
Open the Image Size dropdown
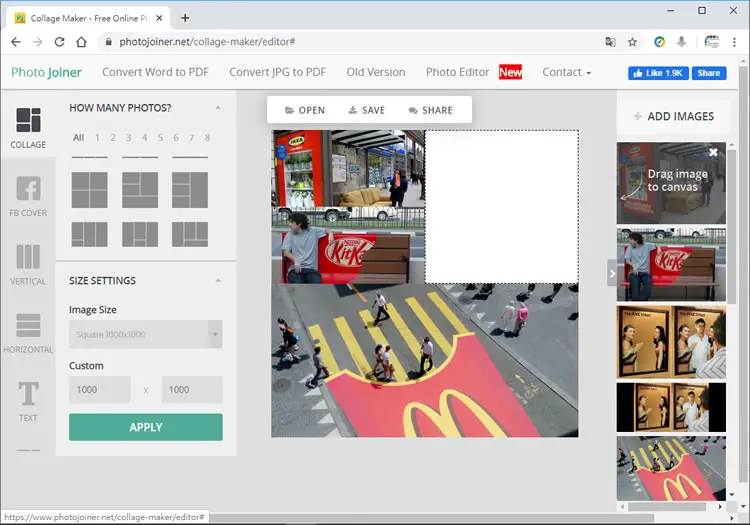tap(145, 334)
